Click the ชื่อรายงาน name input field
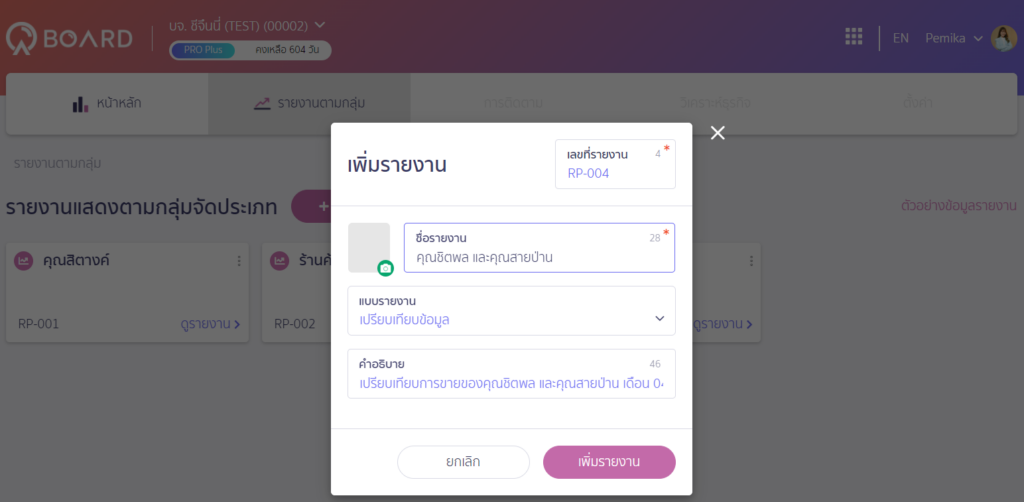The height and width of the screenshot is (502, 1024). tap(538, 257)
